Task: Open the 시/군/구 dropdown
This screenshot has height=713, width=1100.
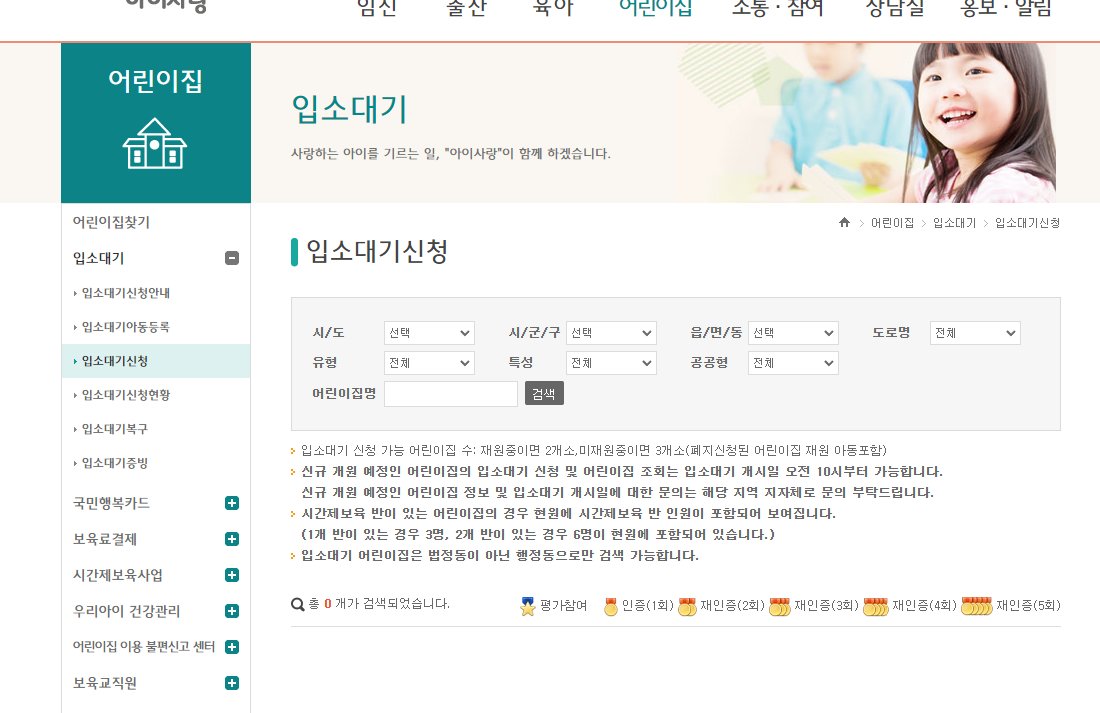Action: [x=611, y=333]
